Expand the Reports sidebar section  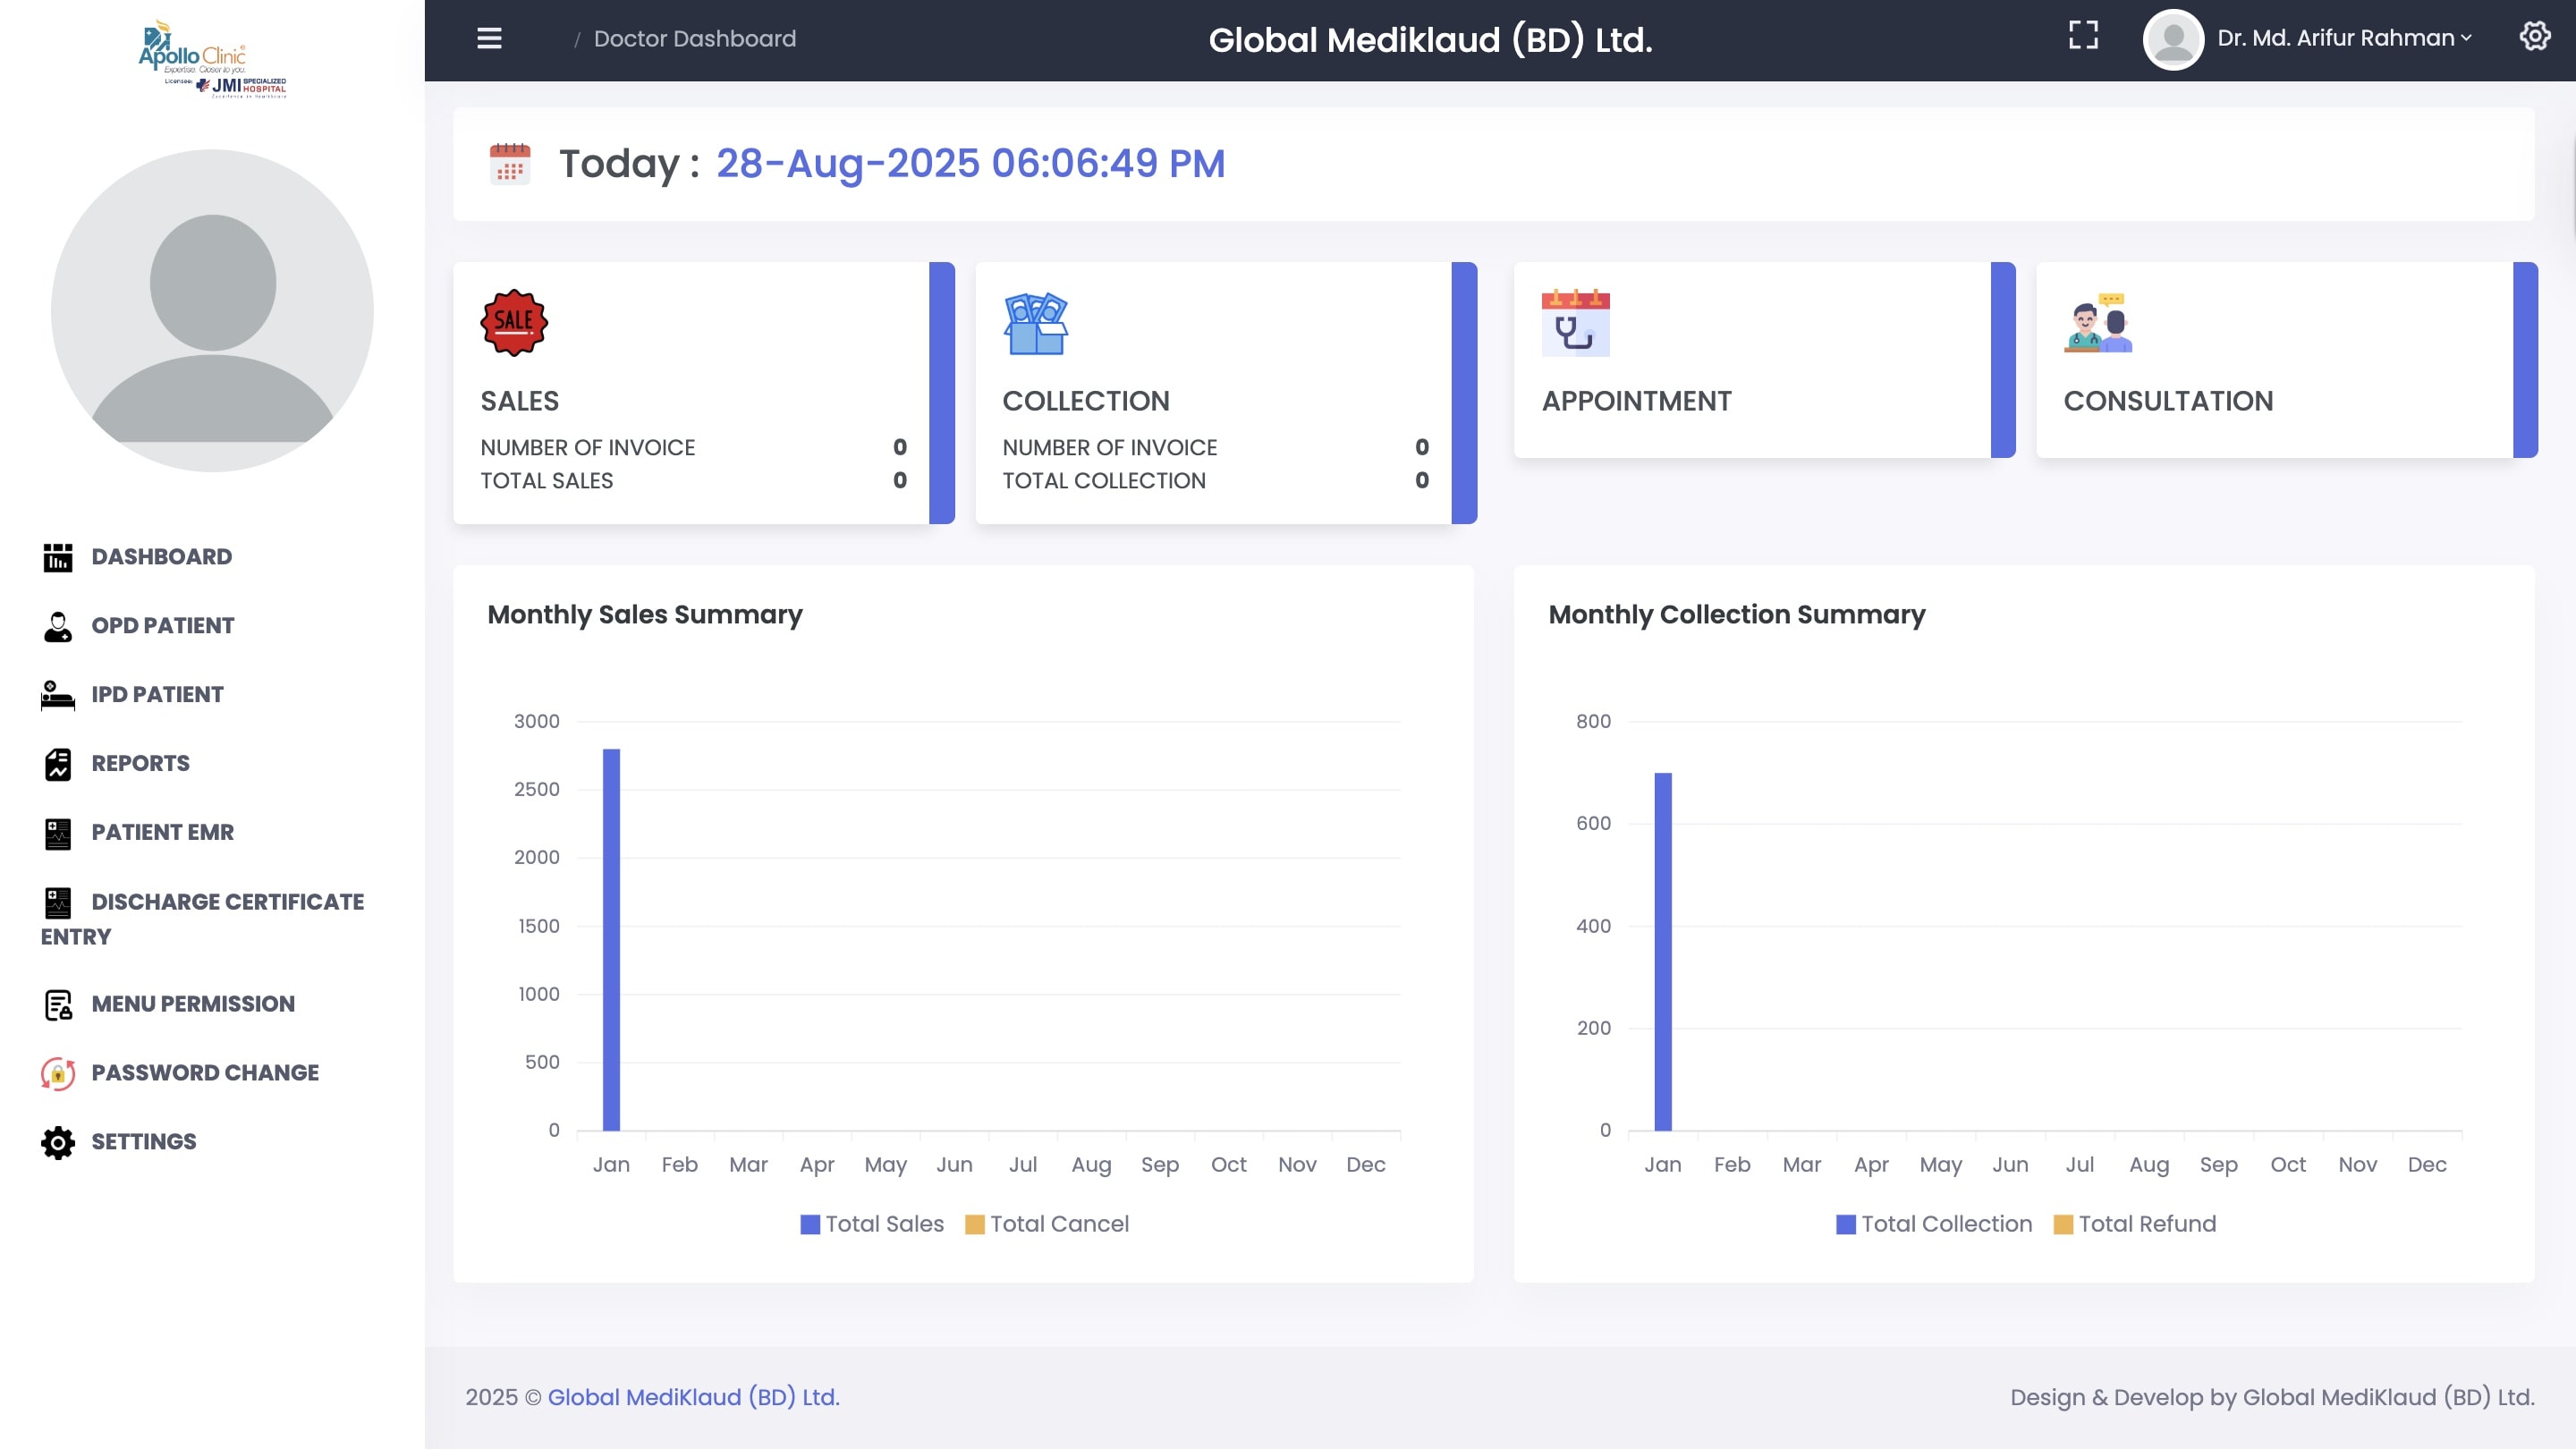tap(140, 764)
